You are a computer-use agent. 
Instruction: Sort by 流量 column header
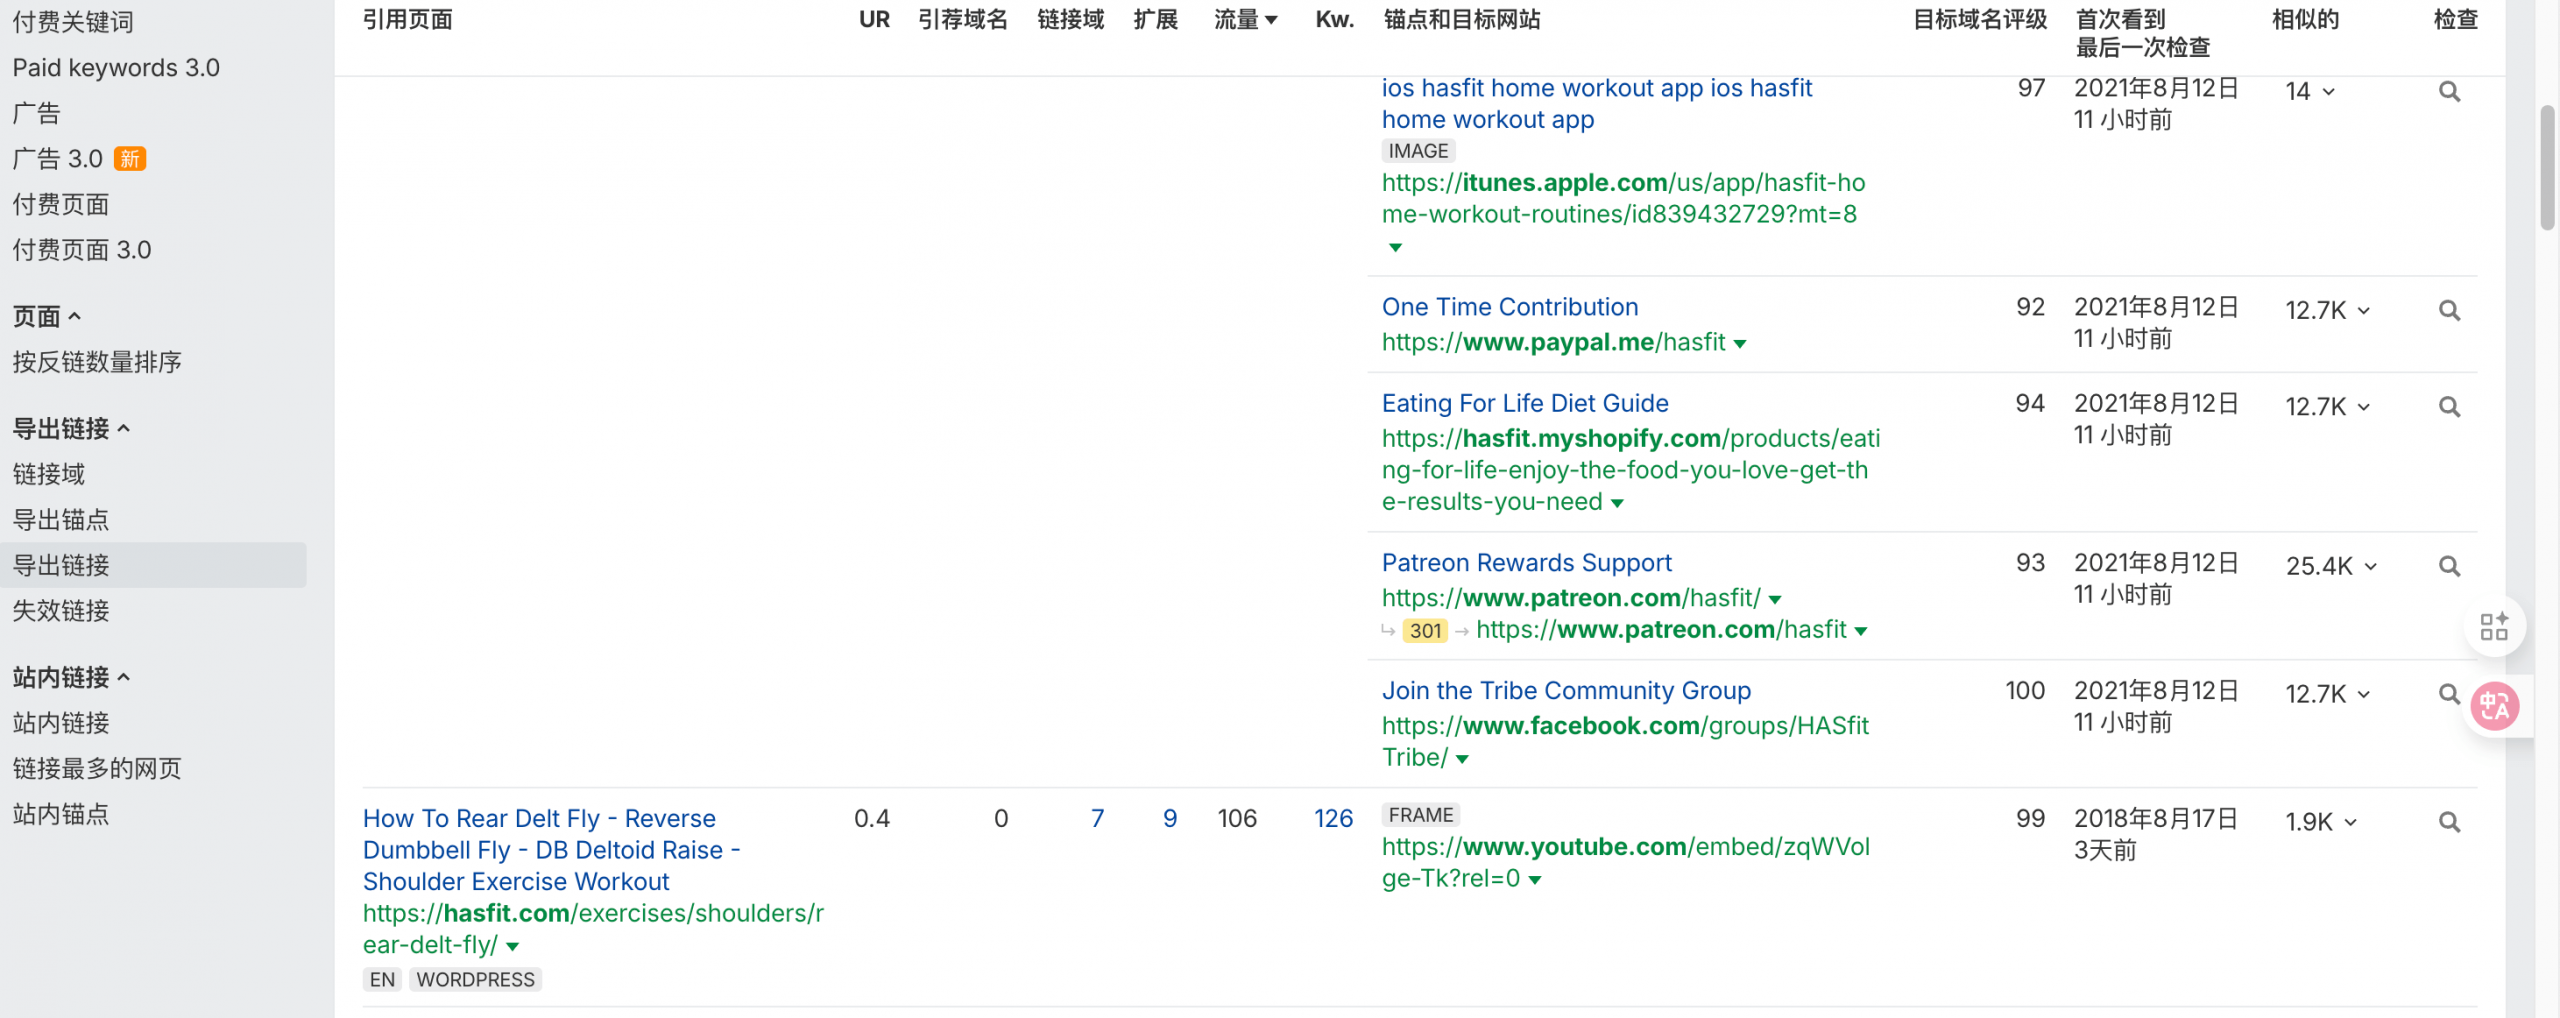[x=1245, y=20]
